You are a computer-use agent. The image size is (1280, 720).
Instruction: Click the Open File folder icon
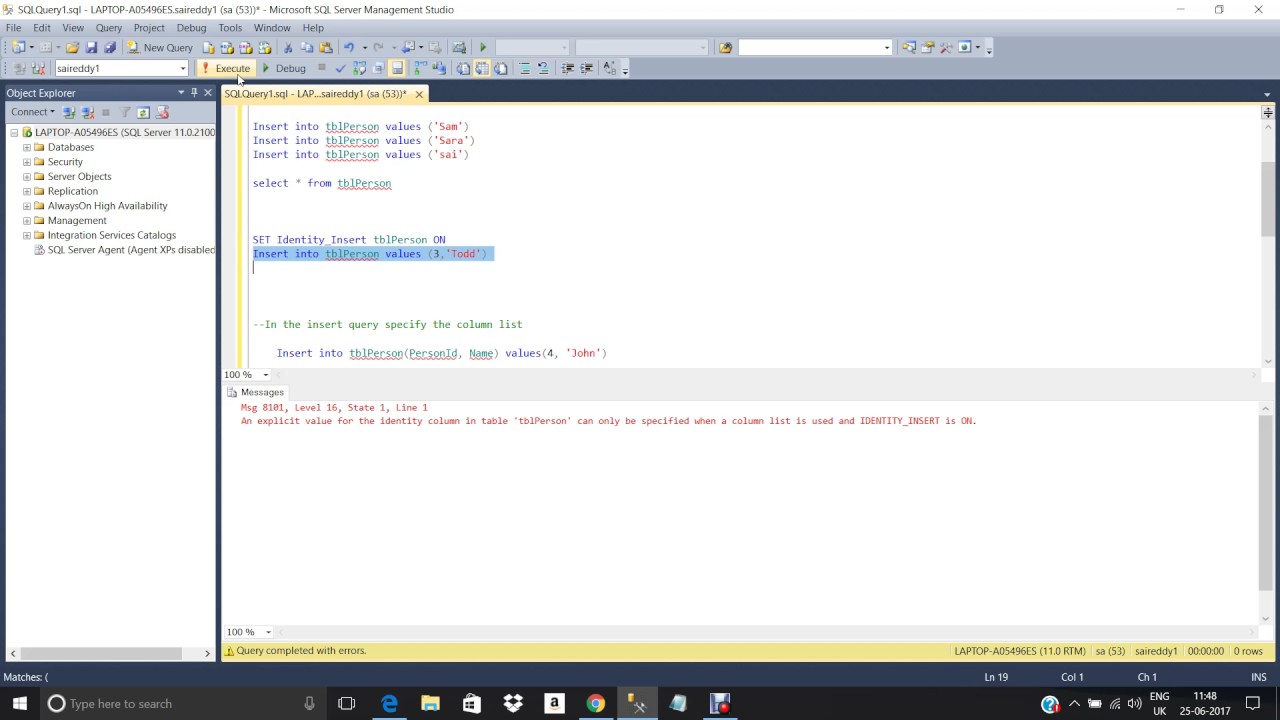coord(72,47)
